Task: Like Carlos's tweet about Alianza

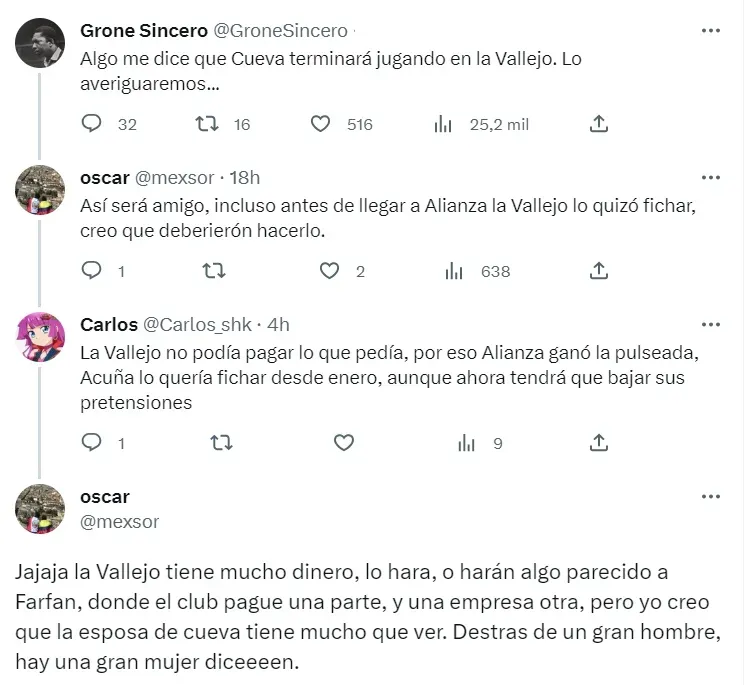Action: [x=344, y=443]
